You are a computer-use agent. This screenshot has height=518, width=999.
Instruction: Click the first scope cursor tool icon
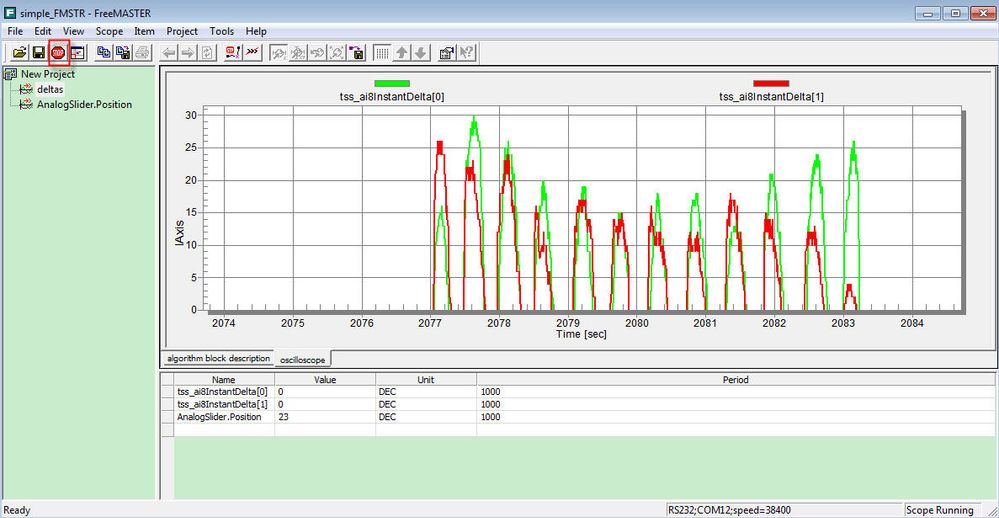[x=278, y=52]
